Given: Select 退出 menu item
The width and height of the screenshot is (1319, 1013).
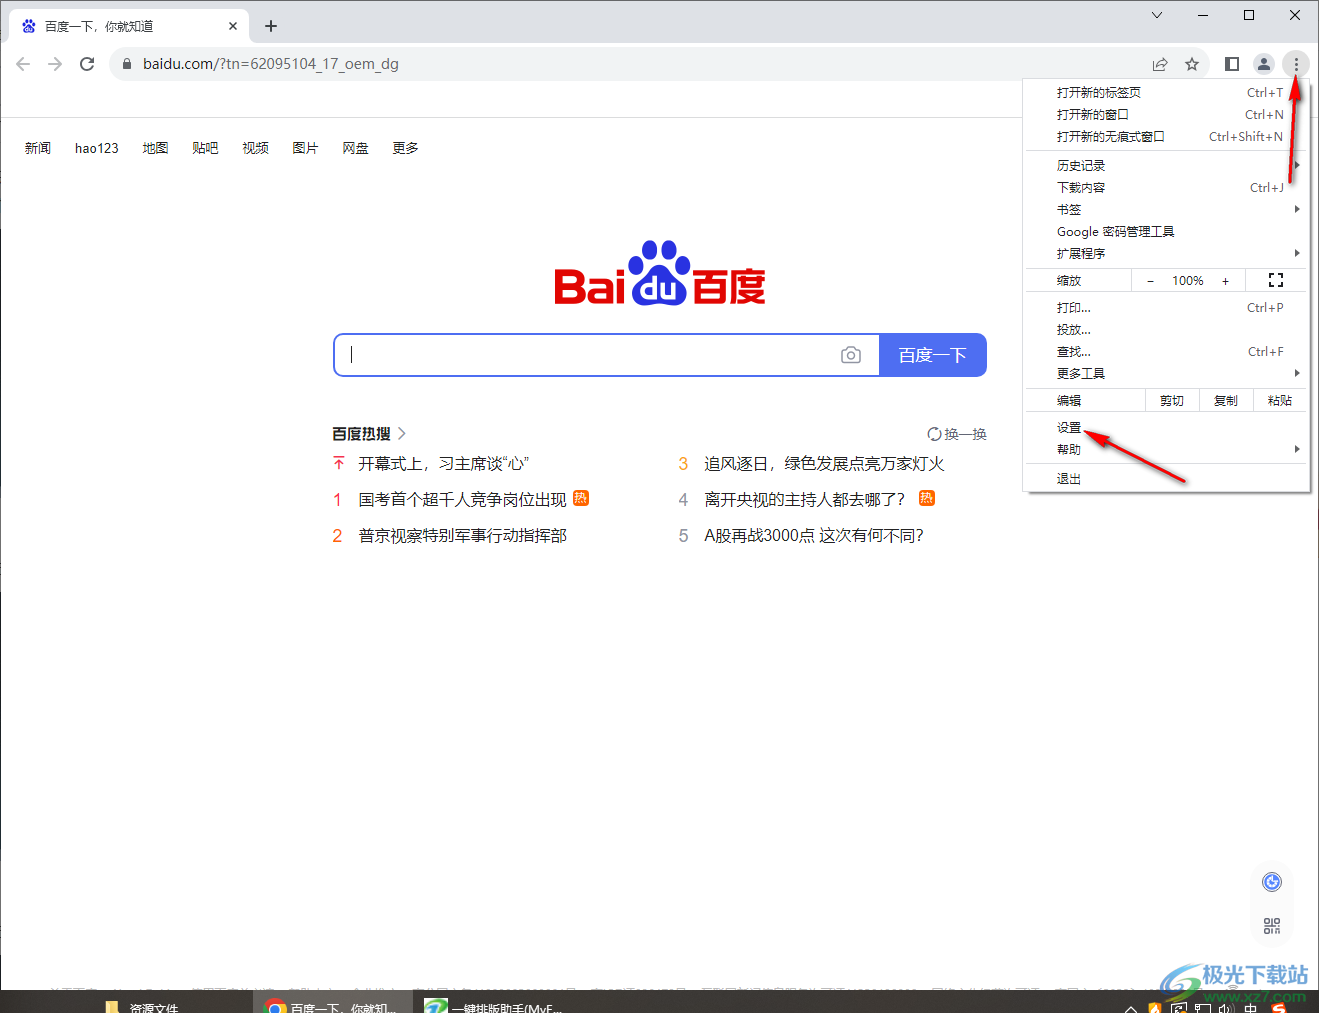Looking at the screenshot, I should (x=1168, y=478).
